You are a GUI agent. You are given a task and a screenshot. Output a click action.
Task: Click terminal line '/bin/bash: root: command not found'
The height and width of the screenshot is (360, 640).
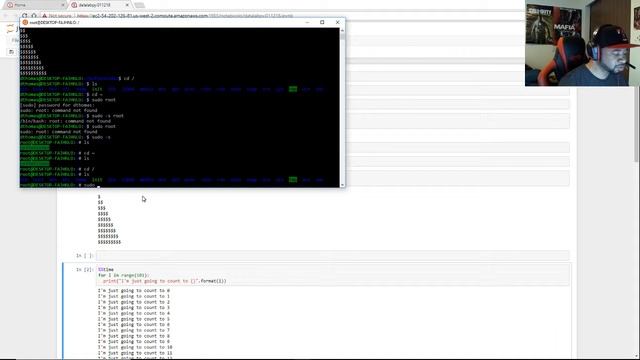[65, 121]
